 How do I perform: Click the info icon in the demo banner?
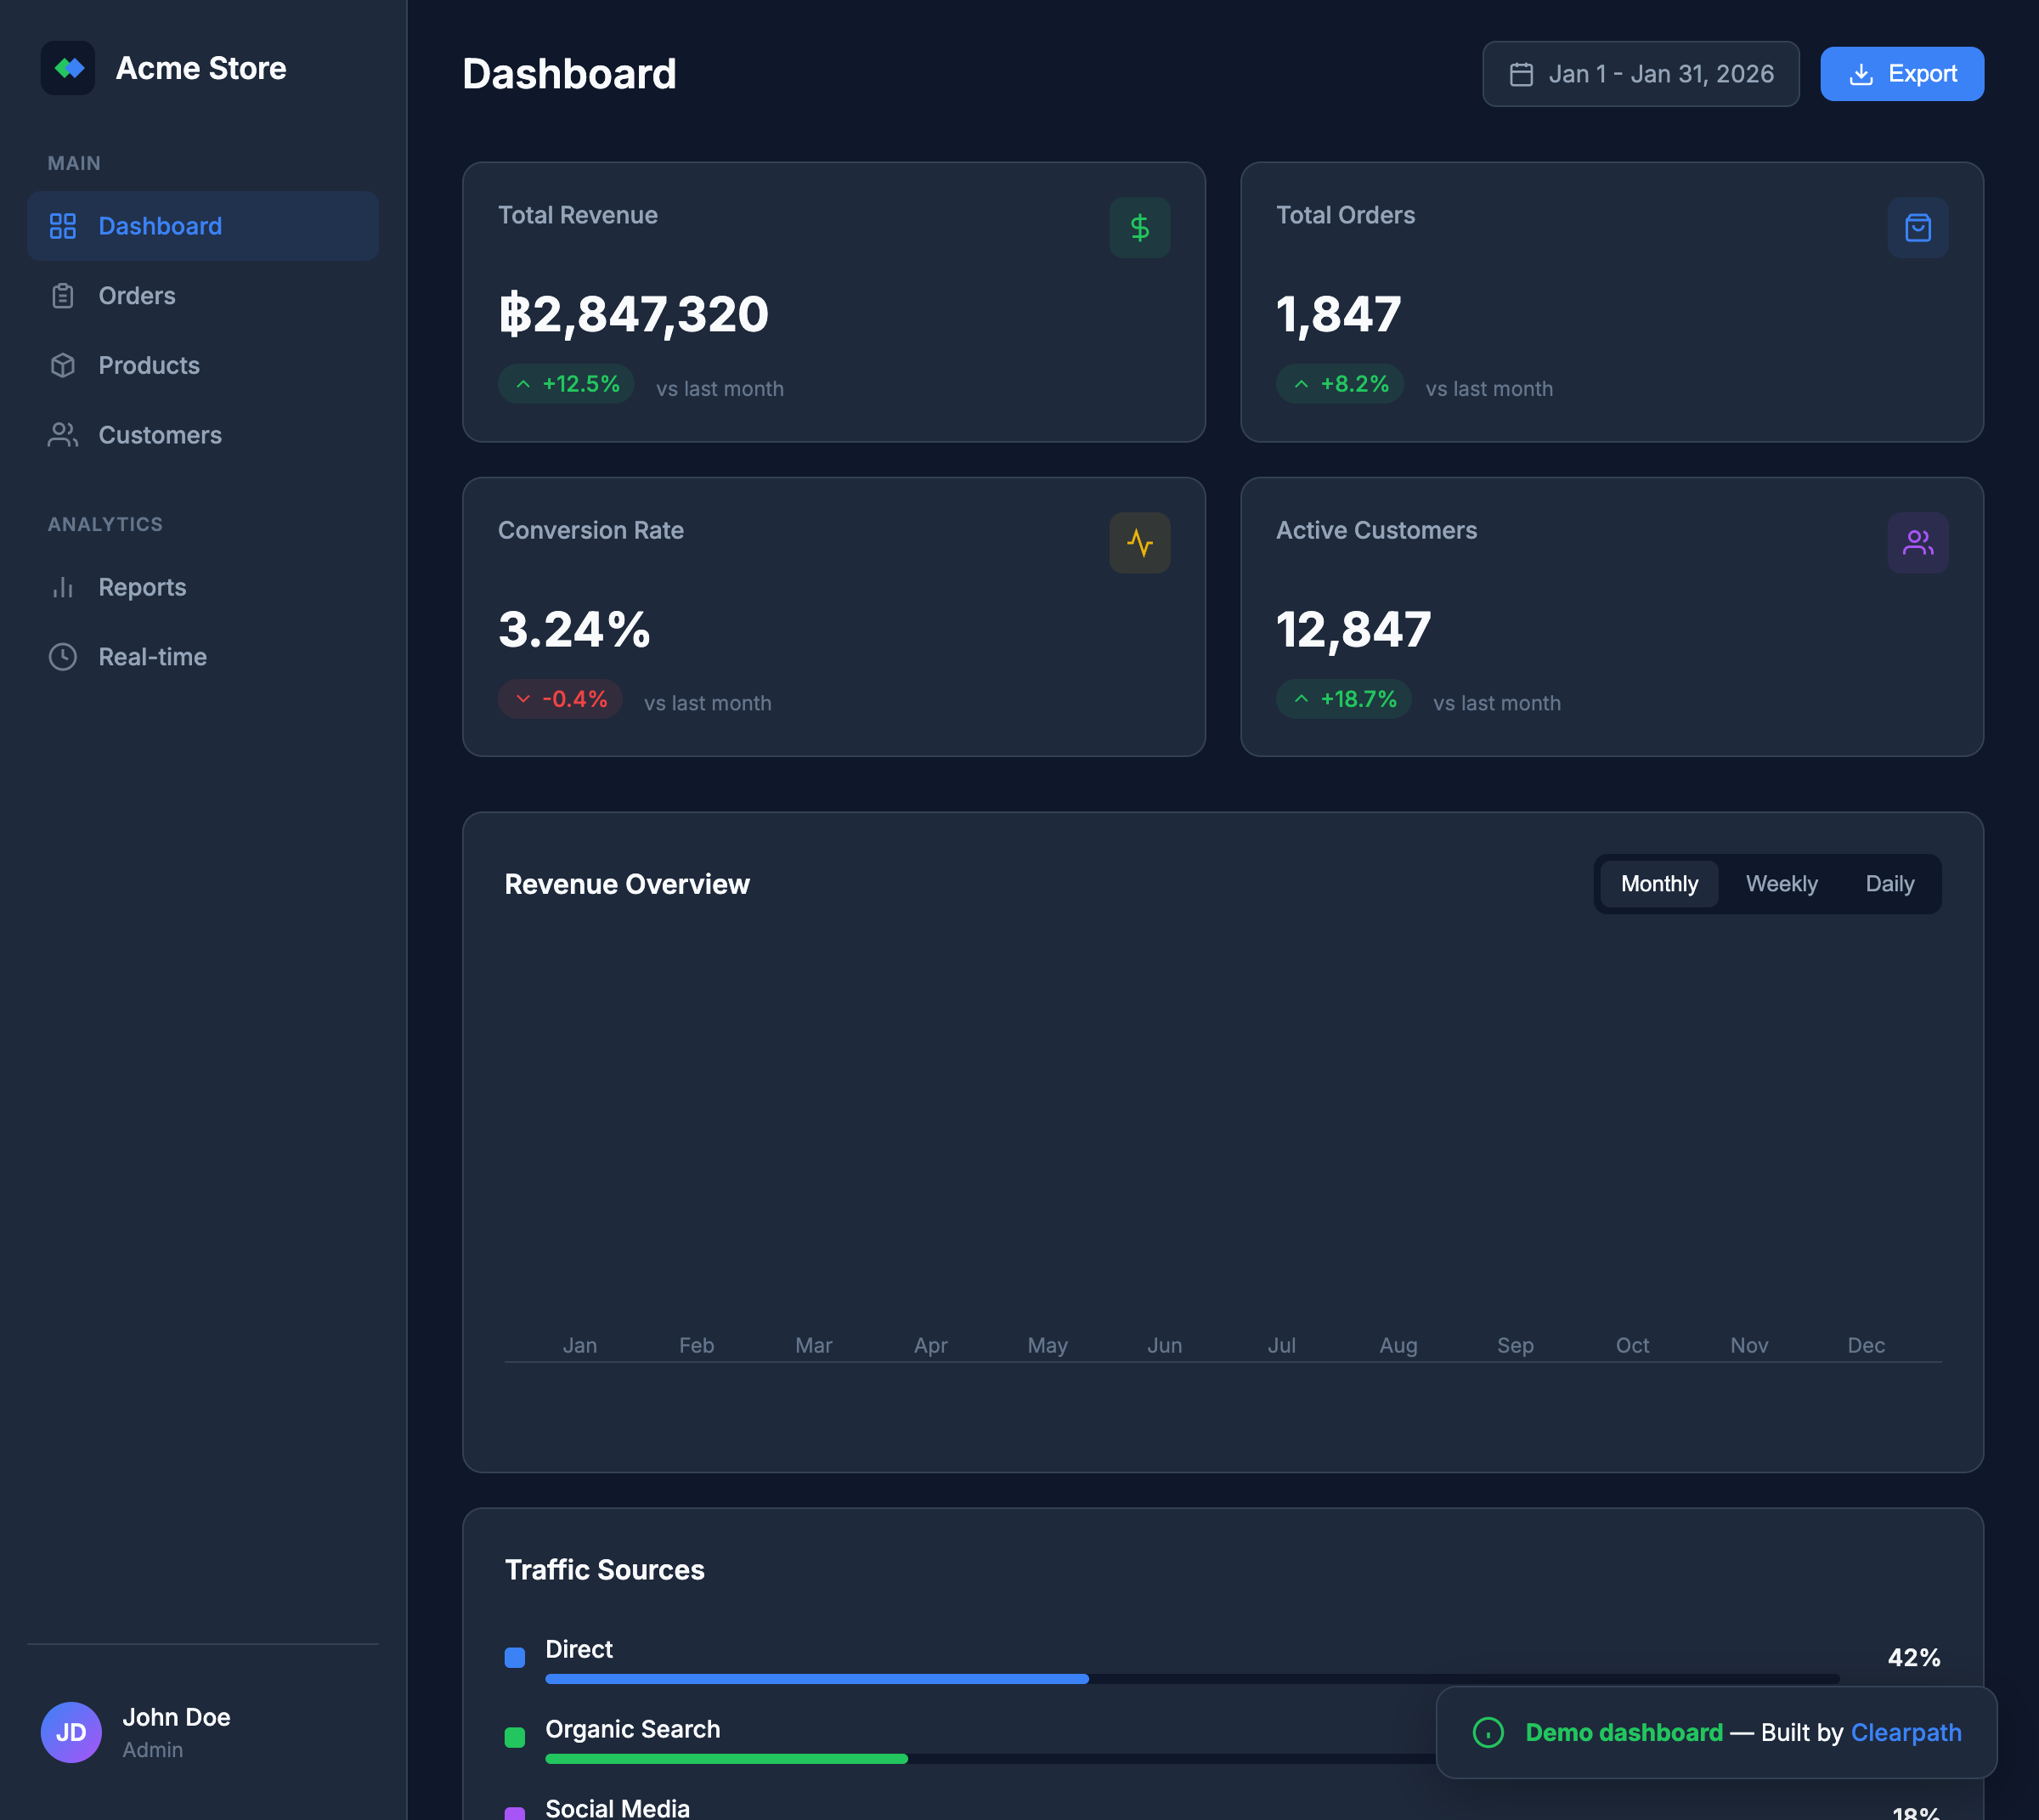tap(1488, 1733)
